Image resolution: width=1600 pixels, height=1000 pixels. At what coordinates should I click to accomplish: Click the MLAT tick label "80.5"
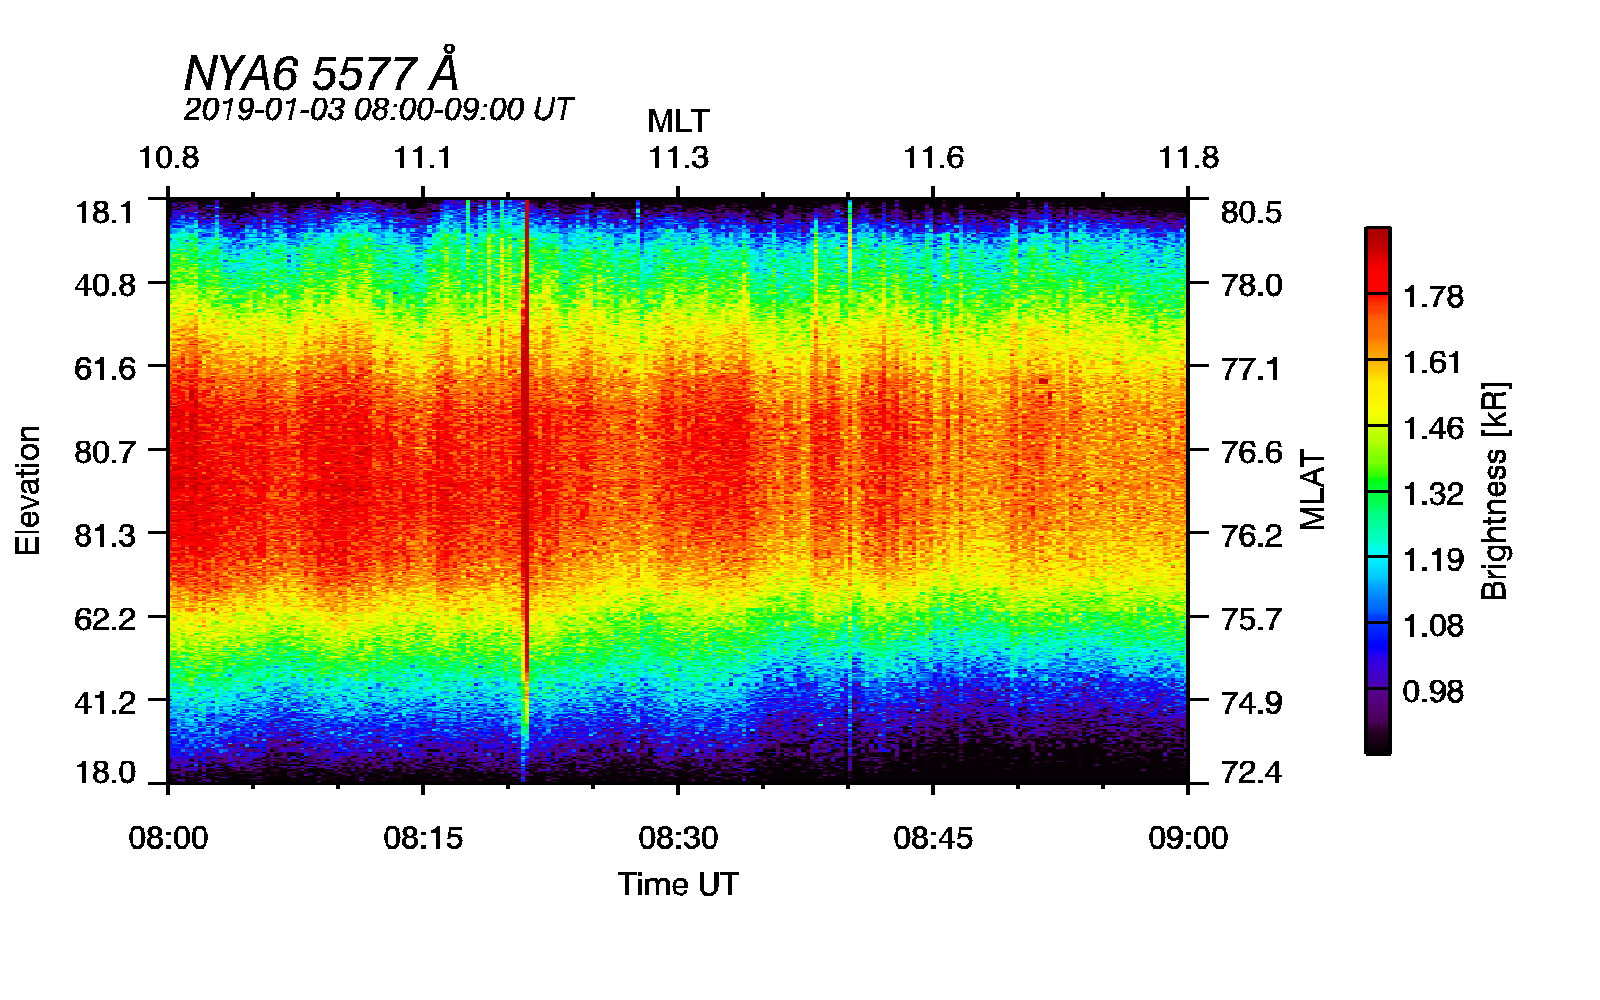click(1251, 212)
